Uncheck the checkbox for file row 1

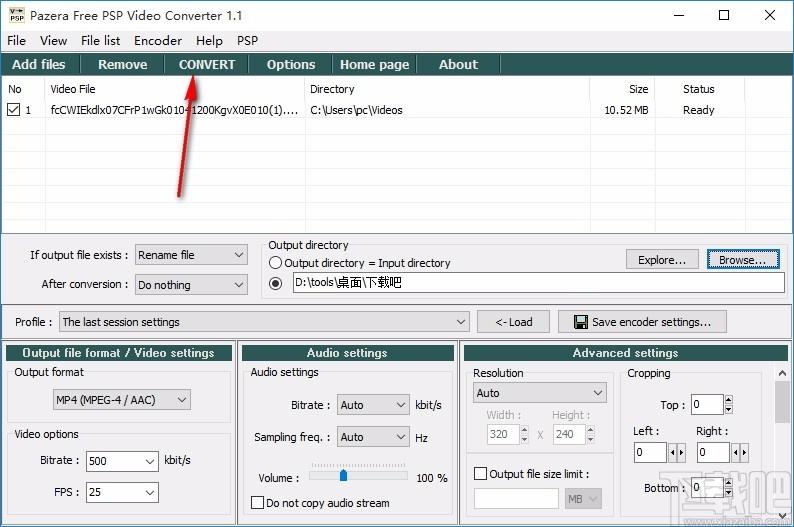pyautogui.click(x=14, y=109)
